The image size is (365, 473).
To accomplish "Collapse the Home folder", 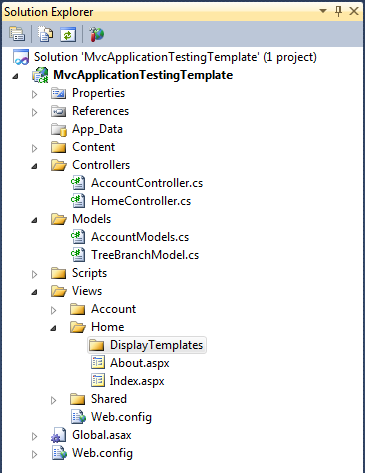I will pos(53,328).
